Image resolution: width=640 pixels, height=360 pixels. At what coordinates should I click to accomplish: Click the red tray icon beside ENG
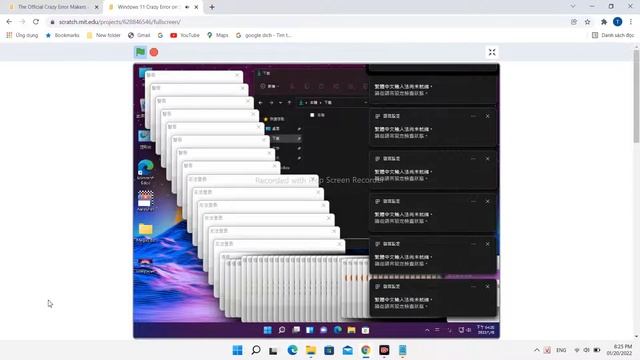click(x=547, y=350)
